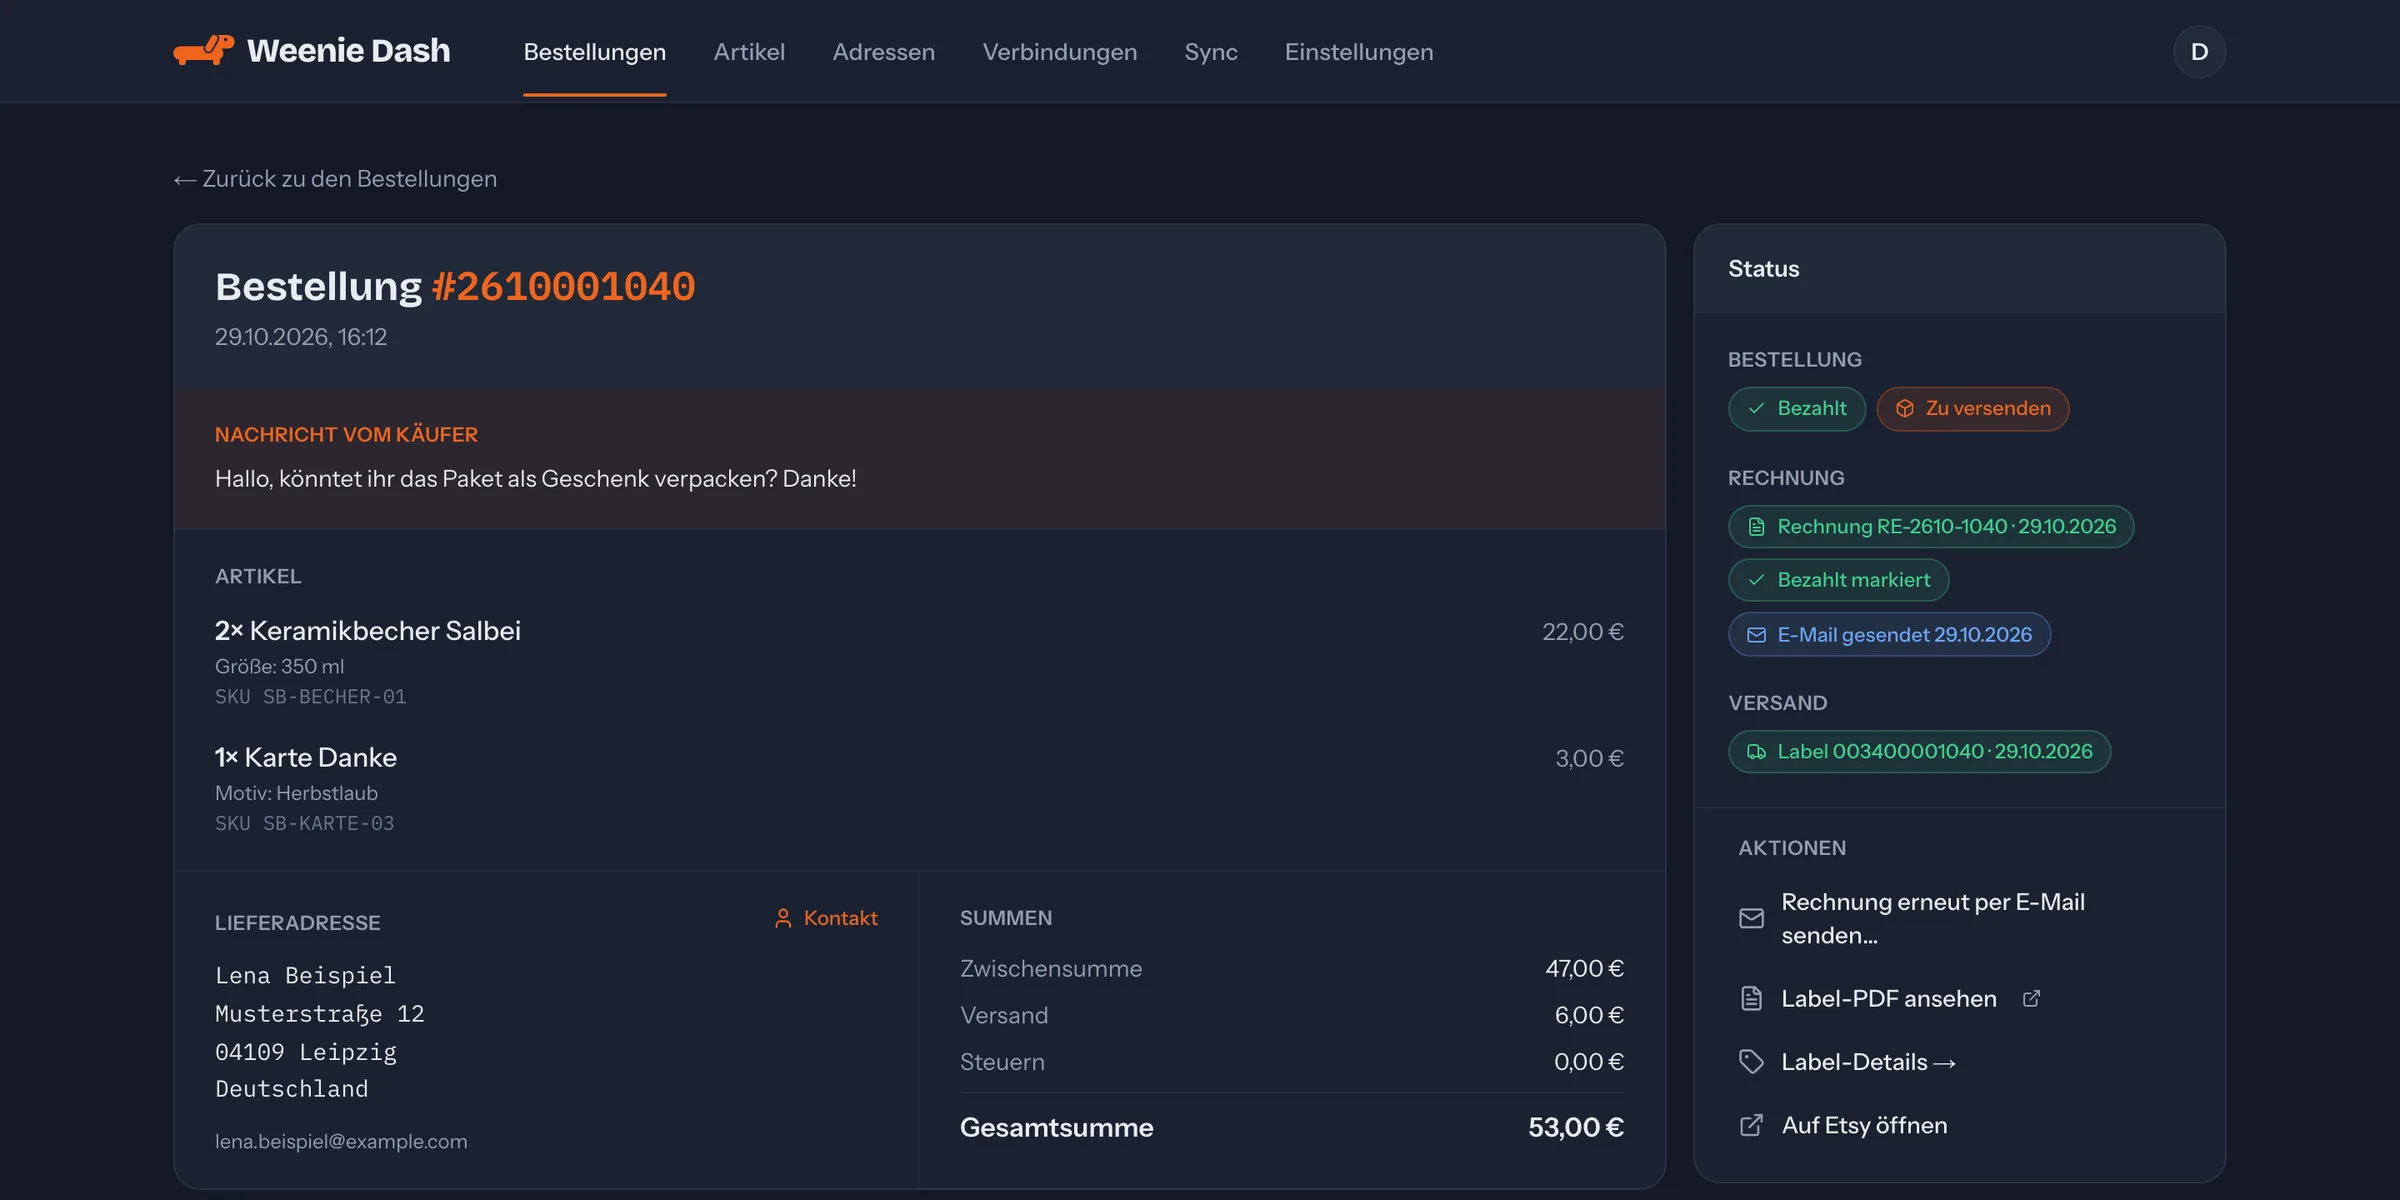Open the order via Auf Etsy öffnen
The height and width of the screenshot is (1200, 2400).
pyautogui.click(x=1864, y=1125)
